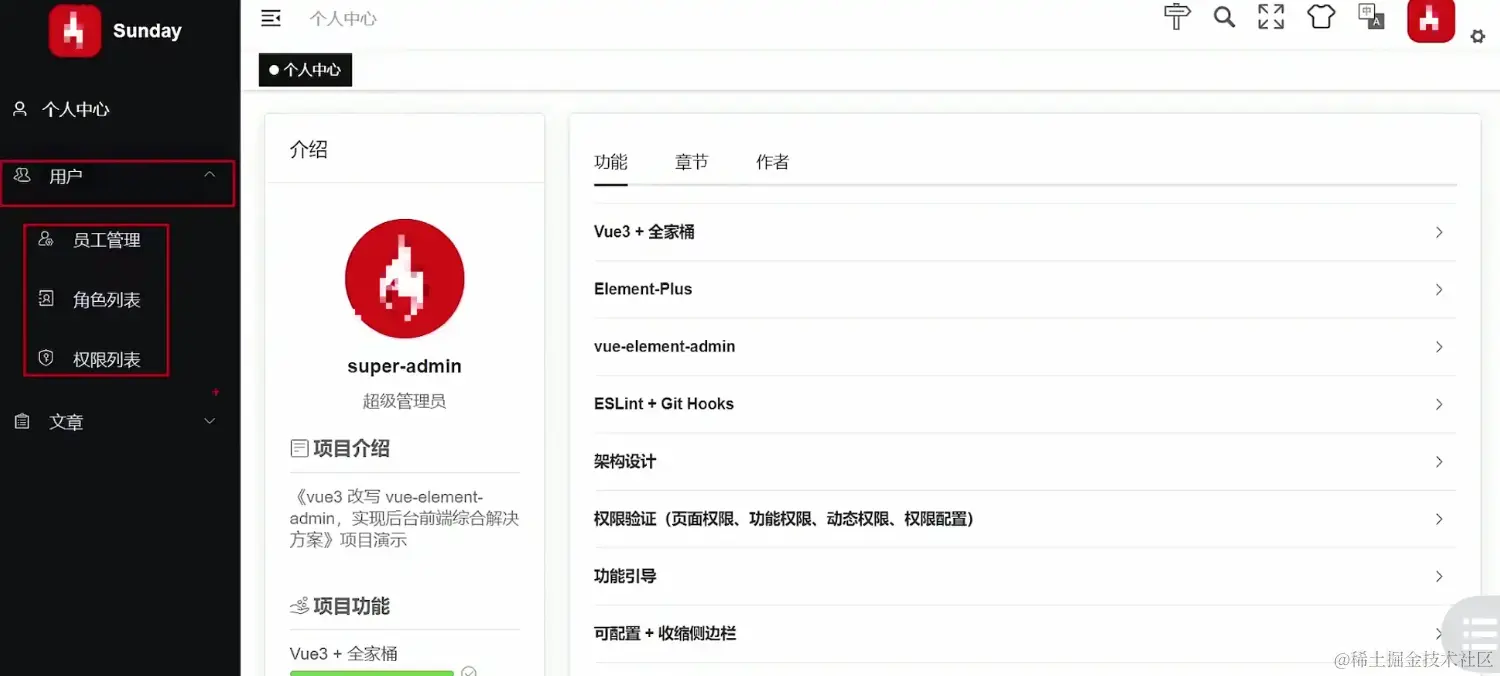
Task: Click the small gear next to the avatar
Action: [1478, 37]
